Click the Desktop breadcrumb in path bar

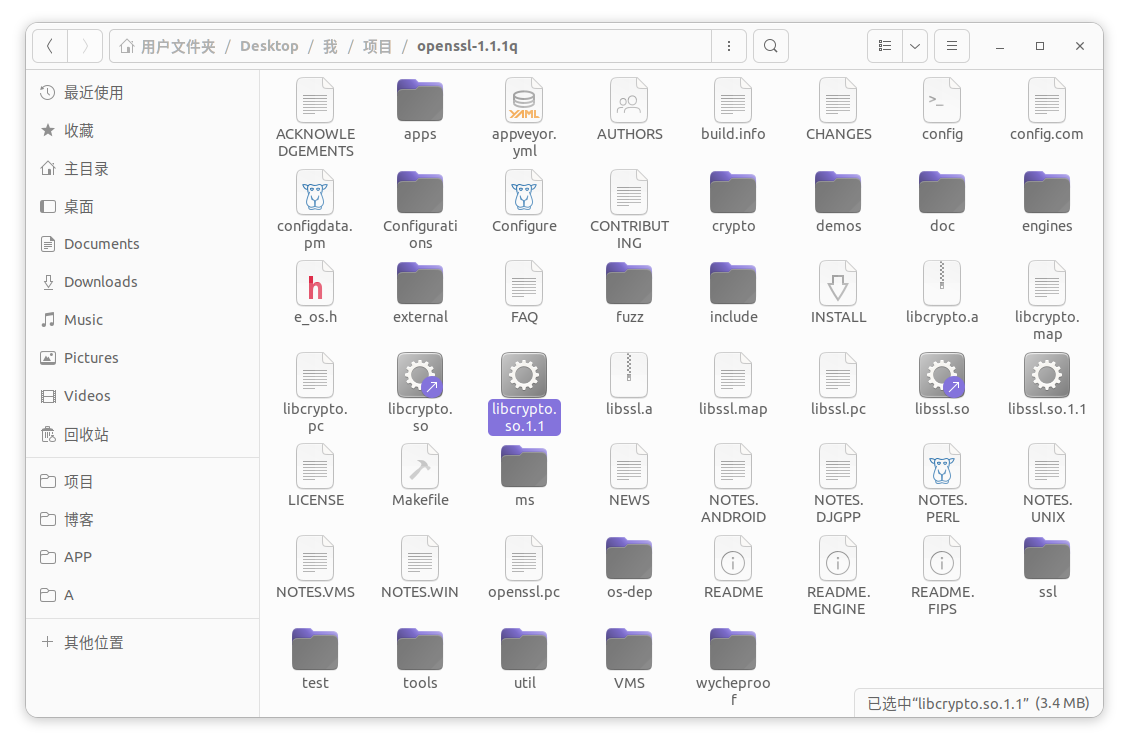coord(269,46)
